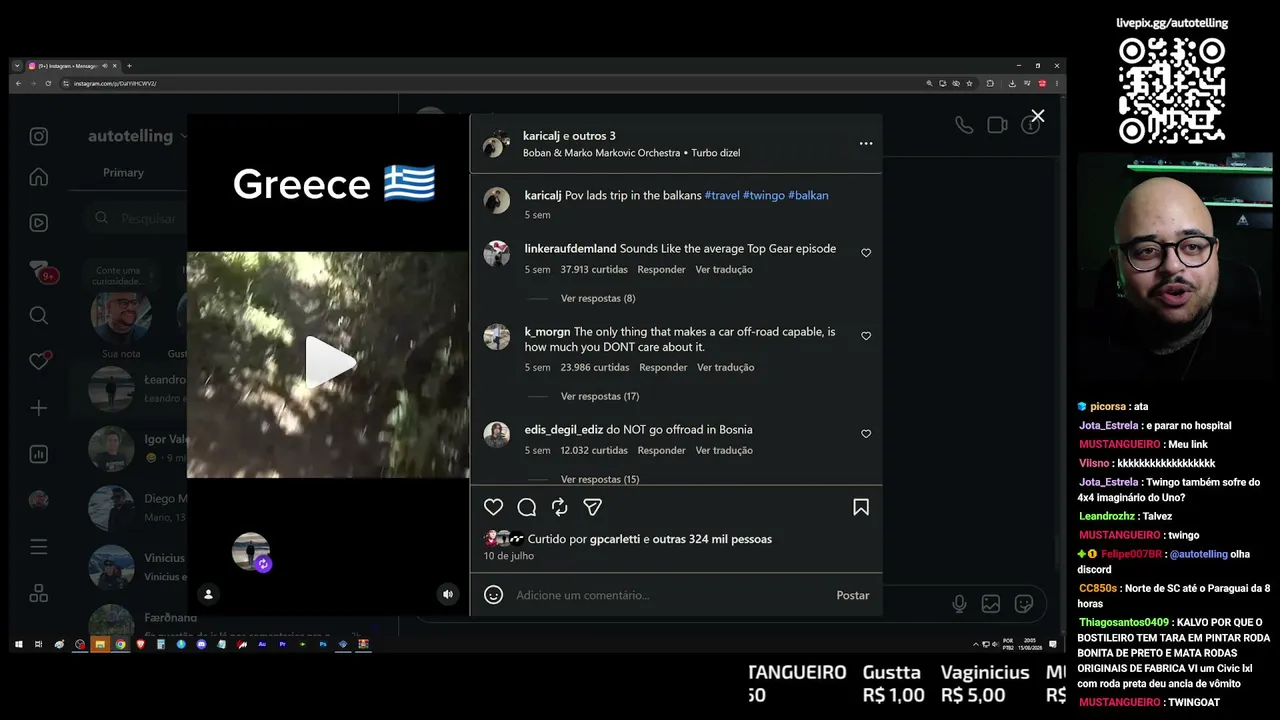Start a video call in chat header
The image size is (1280, 720).
(997, 125)
